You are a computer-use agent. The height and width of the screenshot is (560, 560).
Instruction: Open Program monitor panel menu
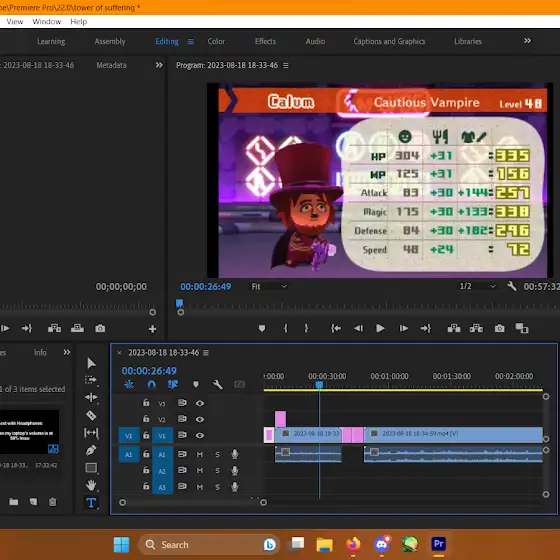tap(286, 65)
